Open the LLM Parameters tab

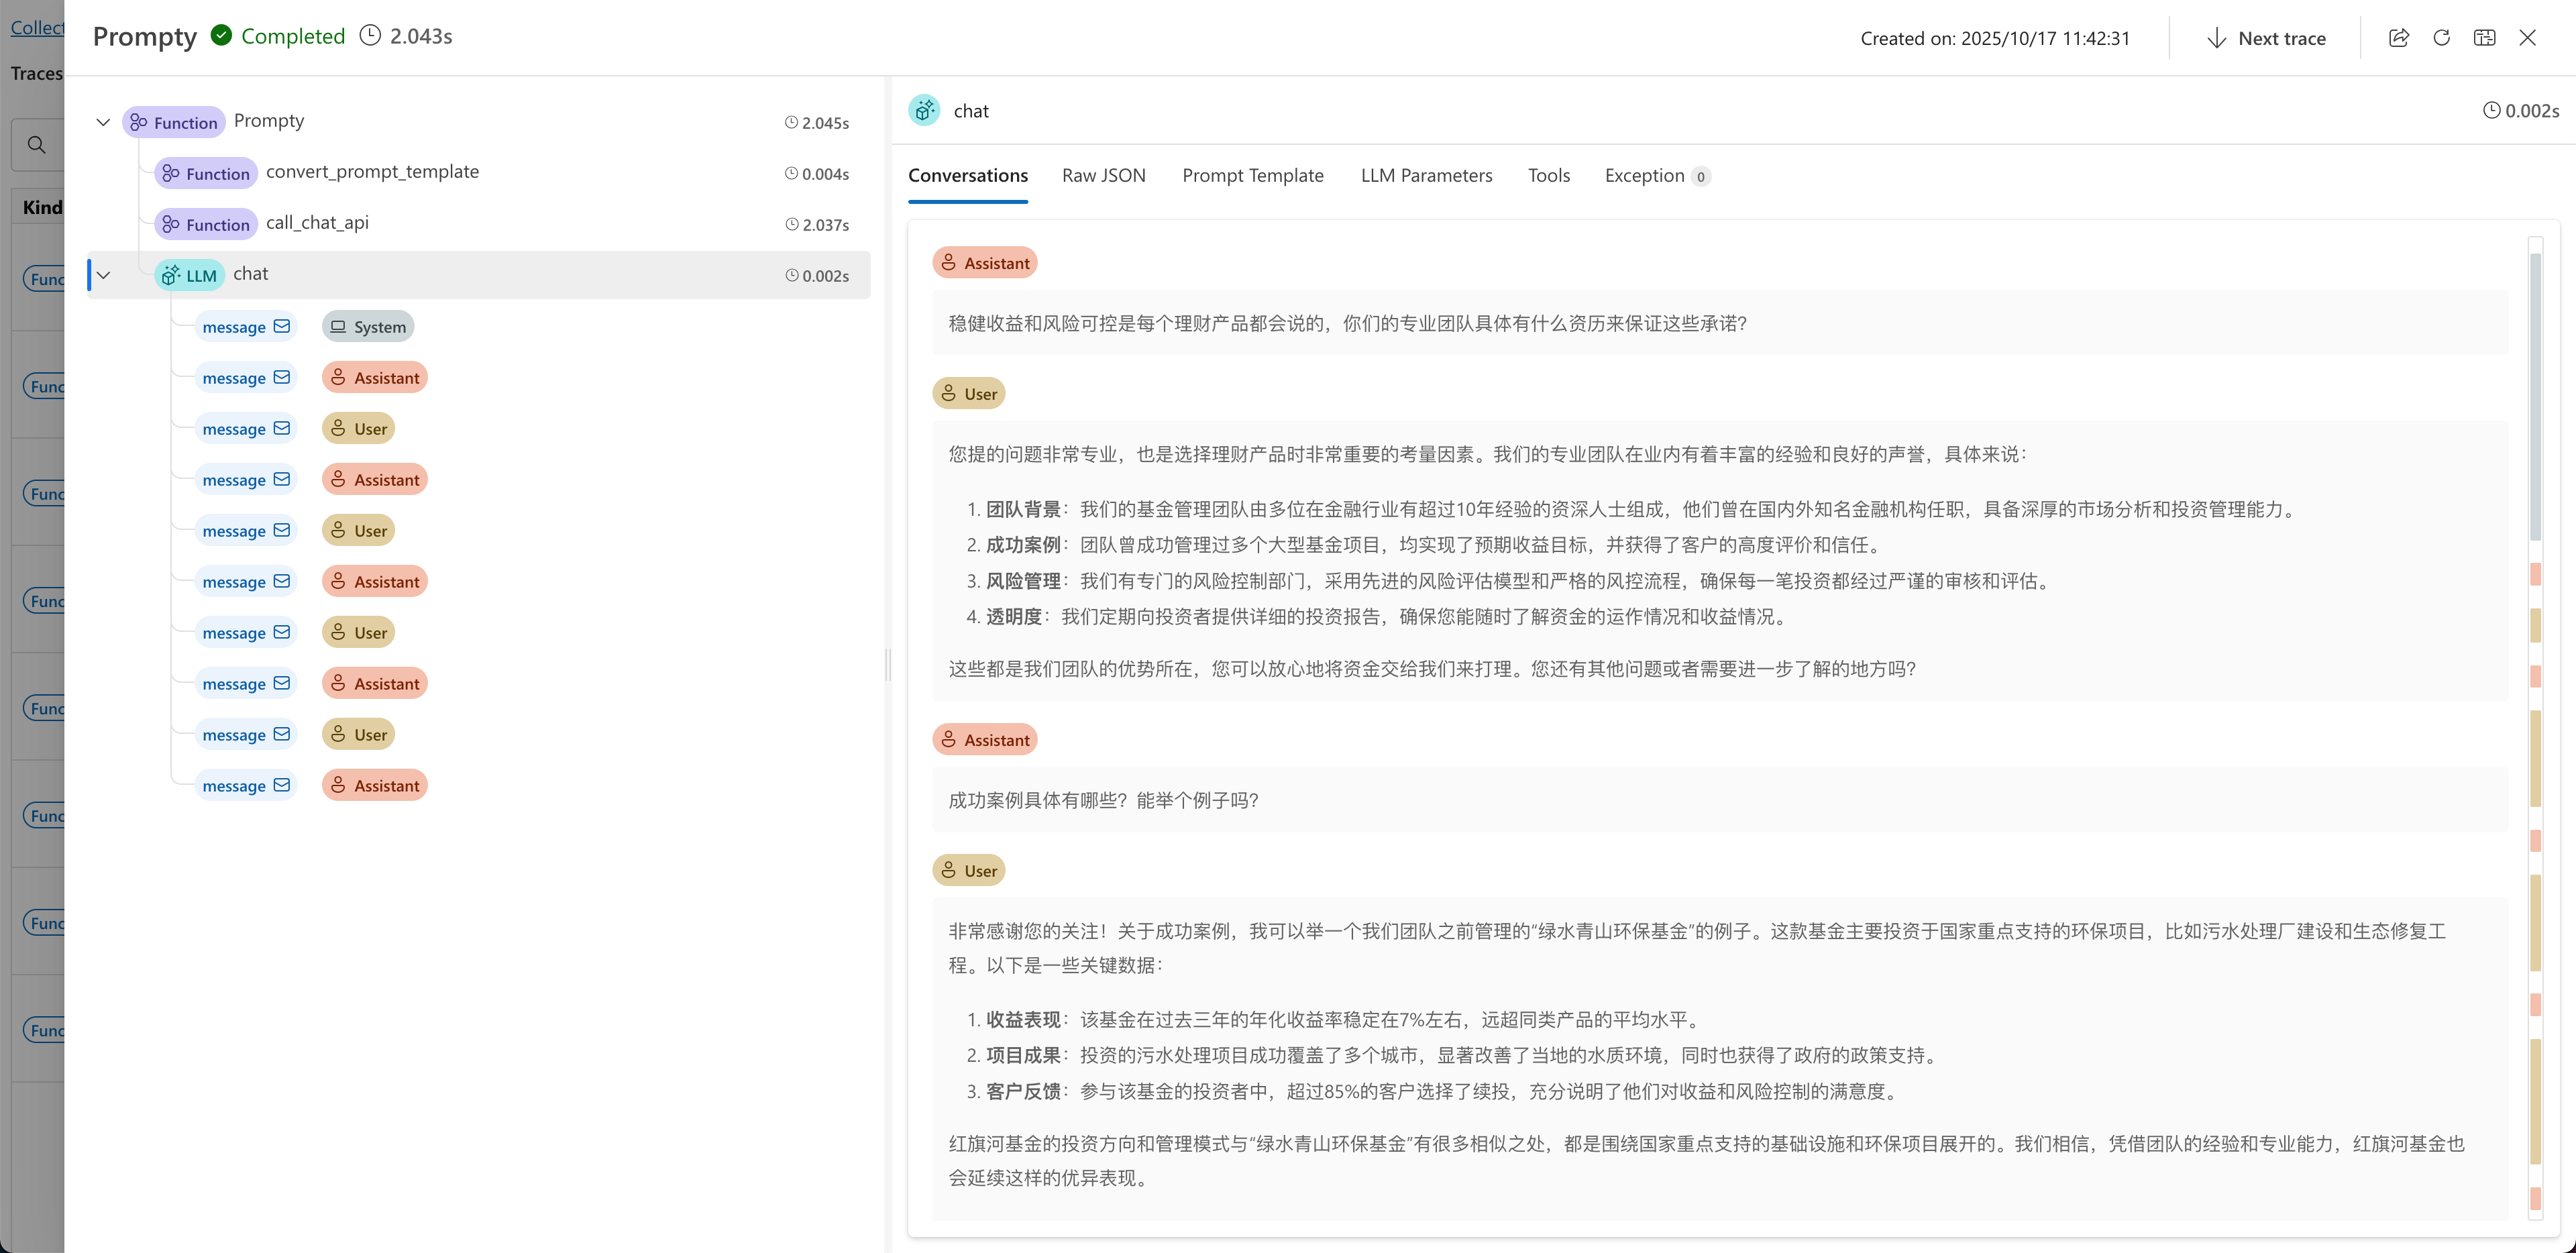click(1426, 175)
